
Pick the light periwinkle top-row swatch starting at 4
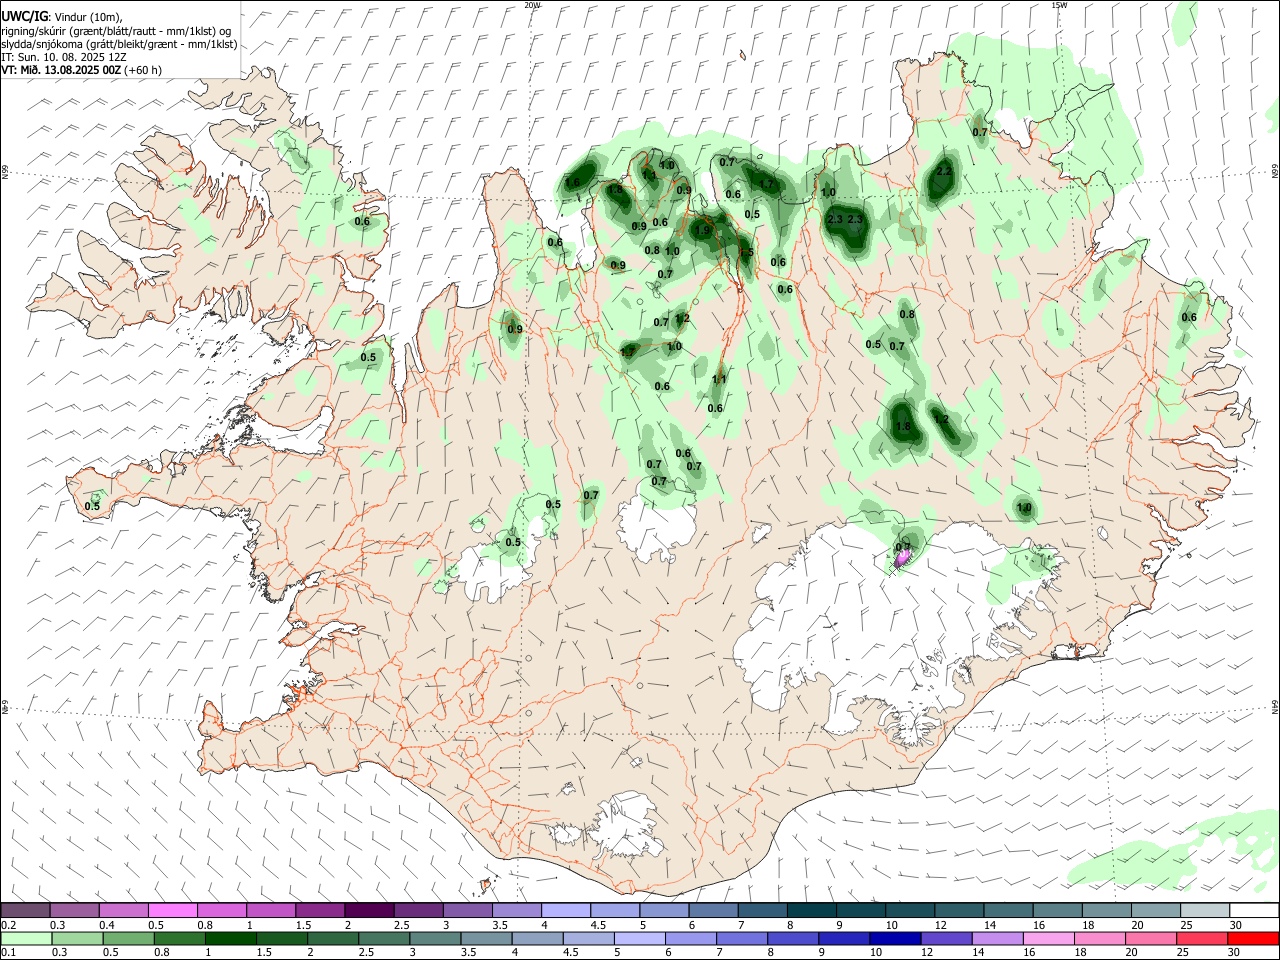[x=564, y=910]
